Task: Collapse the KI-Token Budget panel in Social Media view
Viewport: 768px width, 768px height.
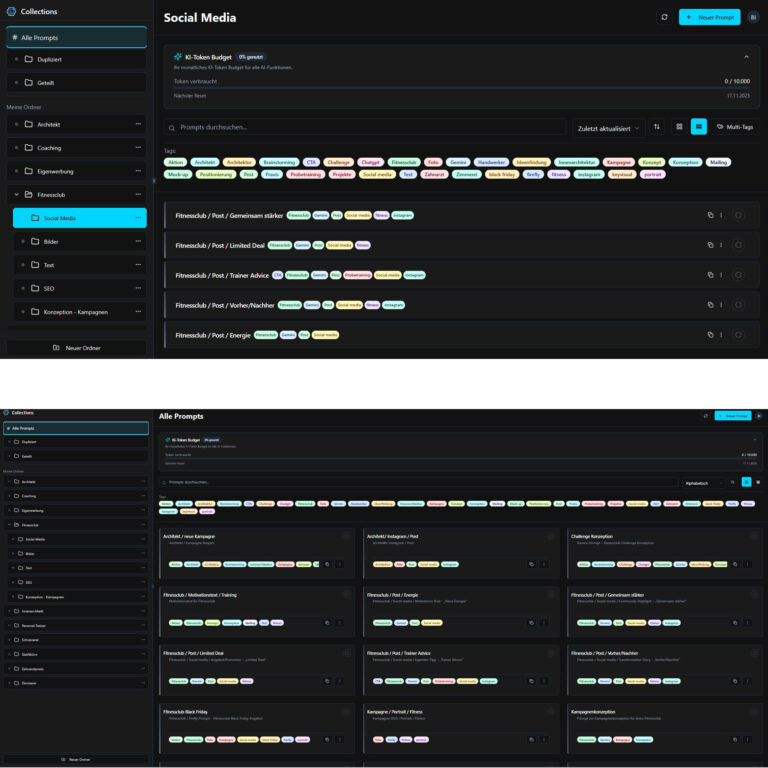Action: (745, 57)
